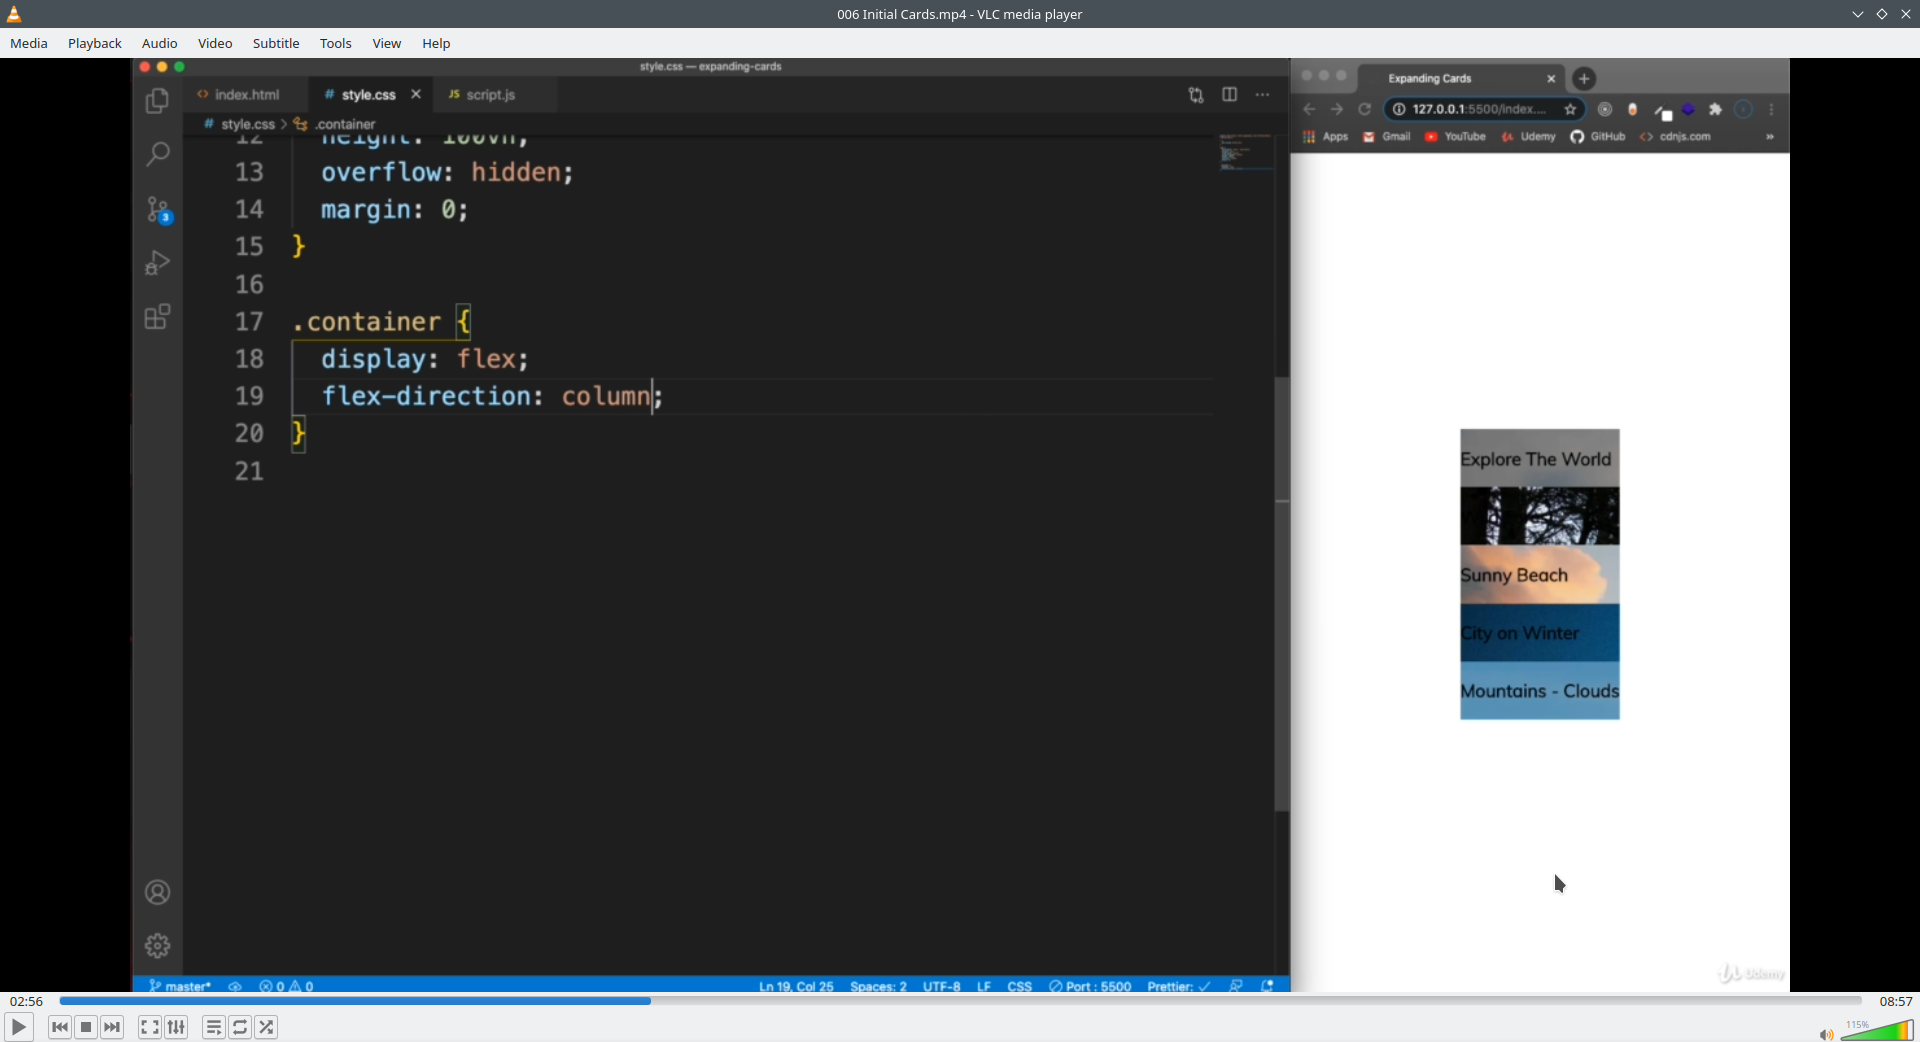Open the Spaces: 2 indentation picker
This screenshot has width=1920, height=1042.
(x=878, y=986)
